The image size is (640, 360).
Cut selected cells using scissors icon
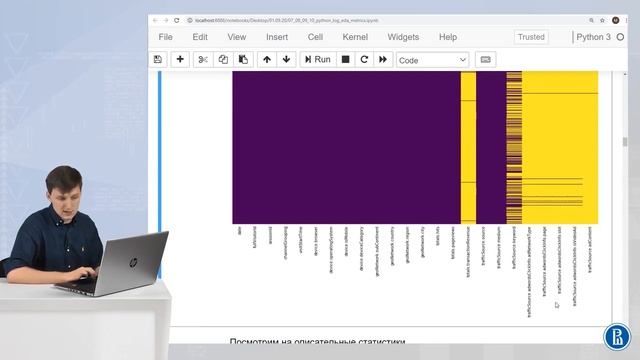point(203,60)
